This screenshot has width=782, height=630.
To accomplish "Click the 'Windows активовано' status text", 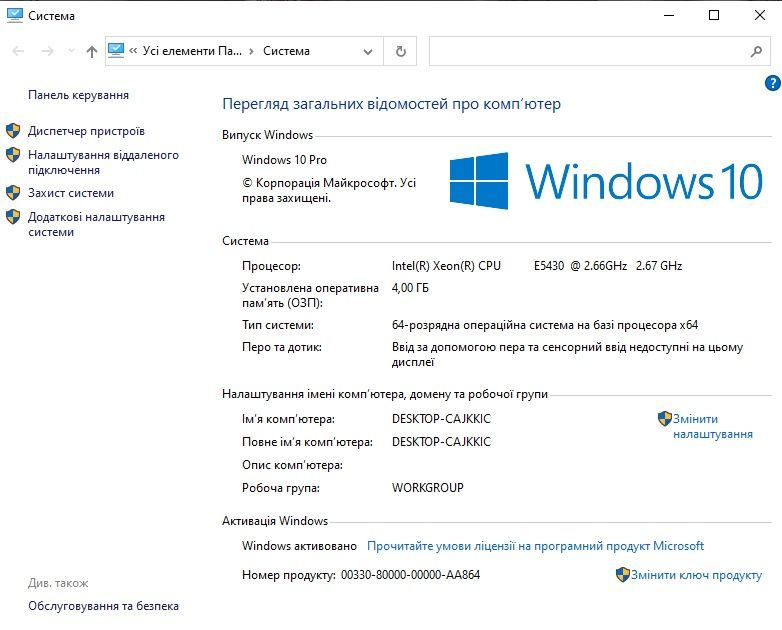I will point(299,546).
